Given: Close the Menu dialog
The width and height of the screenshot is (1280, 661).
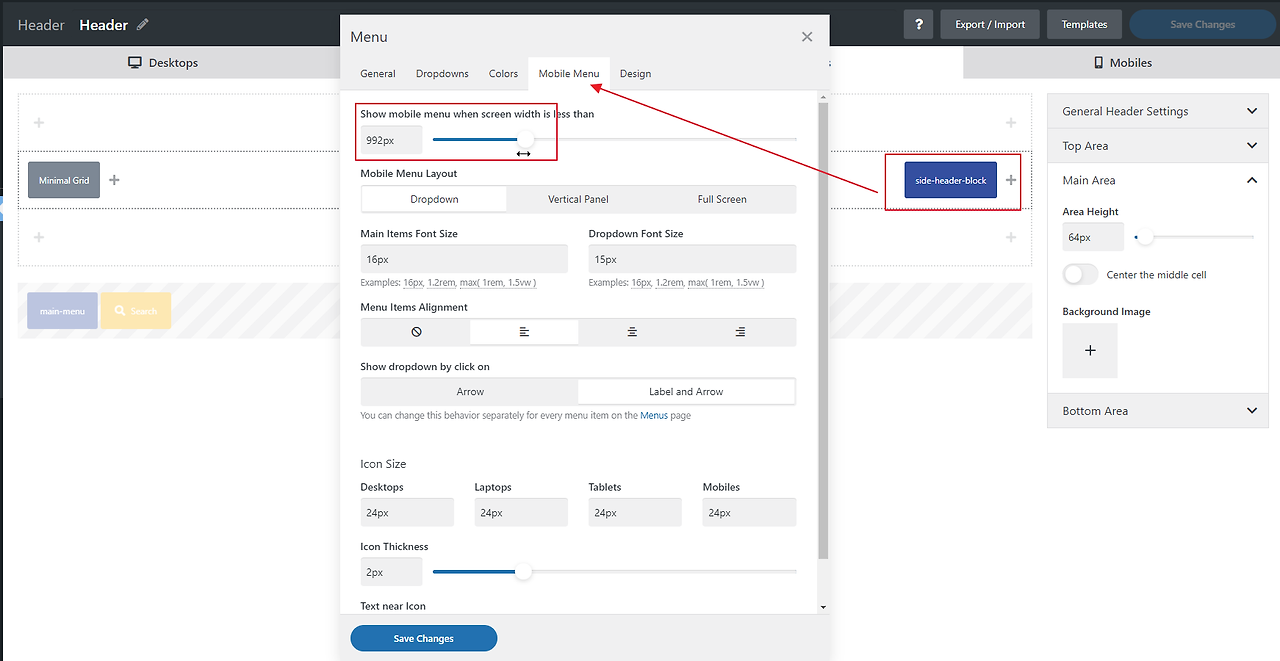Looking at the screenshot, I should (807, 37).
